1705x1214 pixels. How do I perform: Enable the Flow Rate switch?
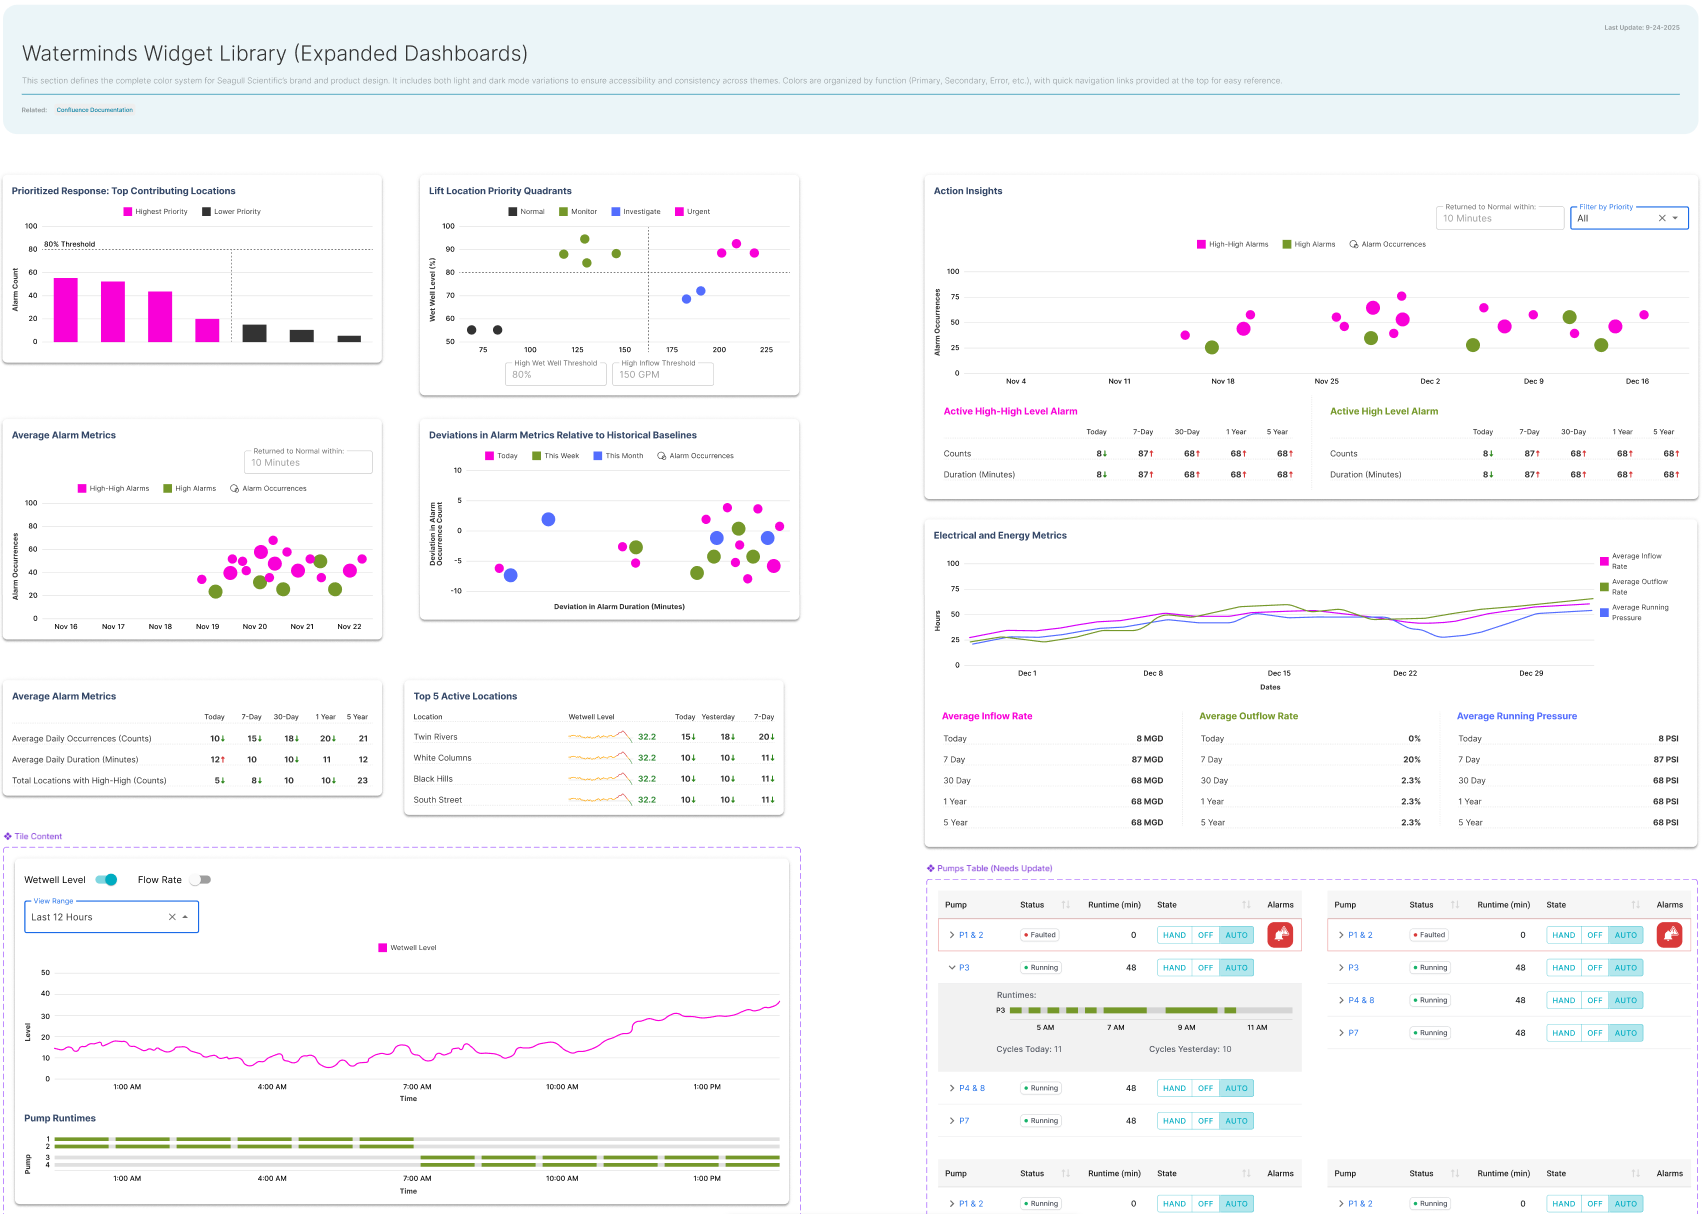(x=201, y=880)
